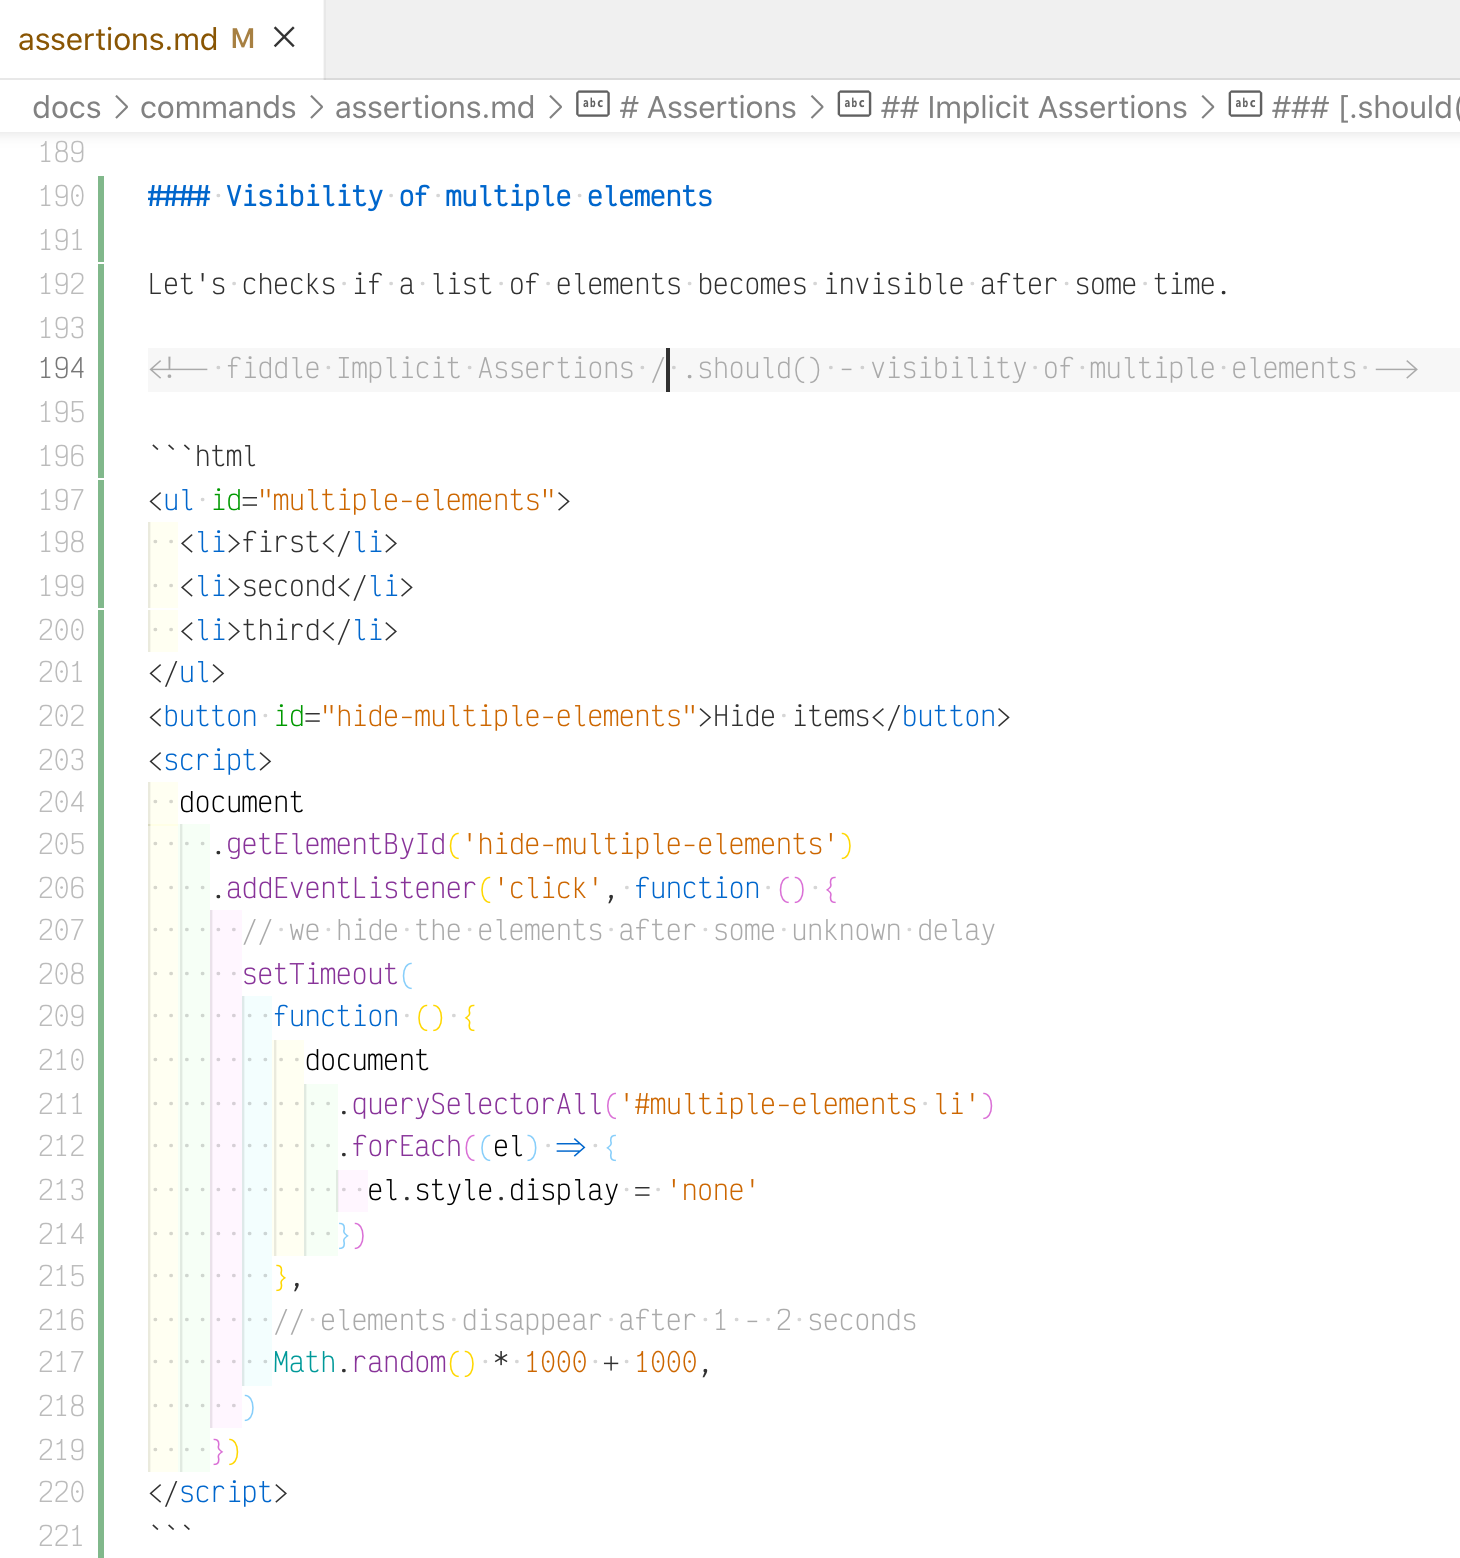Expand the chevron after '## Implicit Assertions' breadcrumb
This screenshot has height=1558, width=1460.
tap(1208, 107)
